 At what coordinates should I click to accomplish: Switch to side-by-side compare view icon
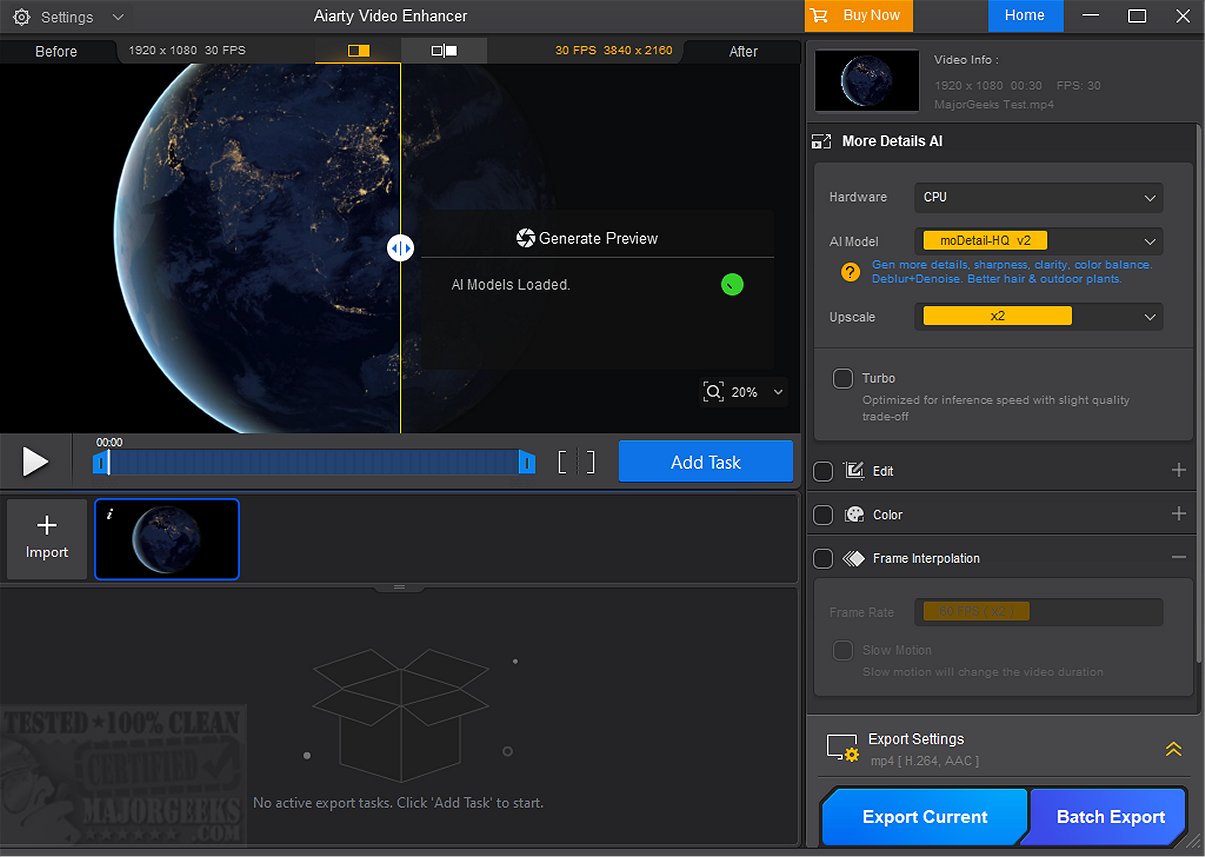point(444,50)
